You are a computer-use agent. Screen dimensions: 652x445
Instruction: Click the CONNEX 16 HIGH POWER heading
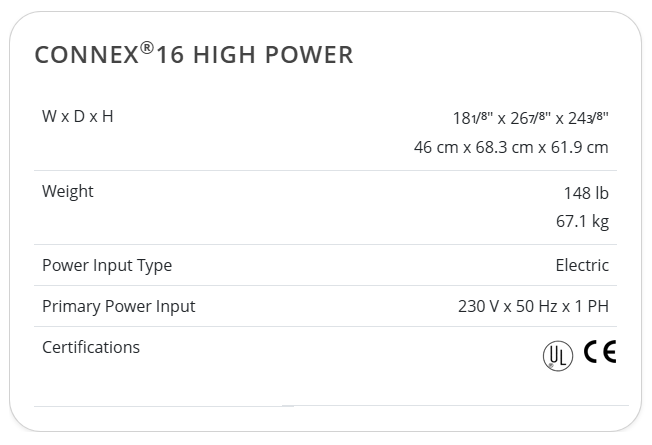[x=194, y=54]
